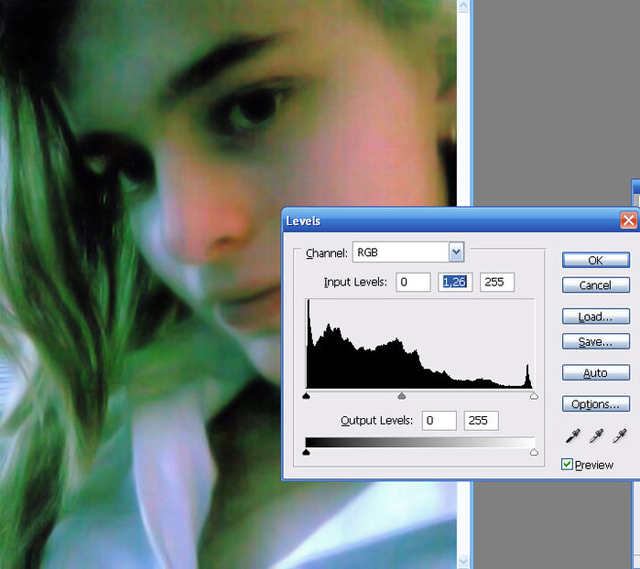
Task: Click the Save... button
Action: pos(596,341)
